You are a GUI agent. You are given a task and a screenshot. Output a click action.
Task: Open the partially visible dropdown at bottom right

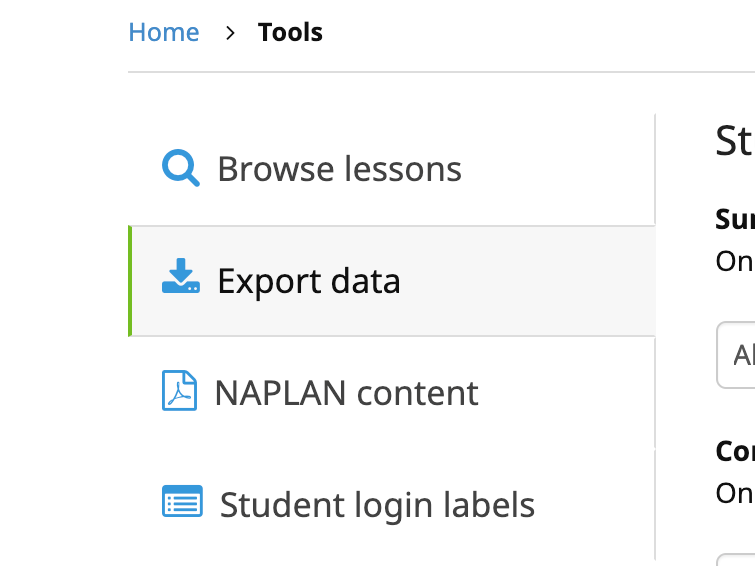[x=738, y=558]
